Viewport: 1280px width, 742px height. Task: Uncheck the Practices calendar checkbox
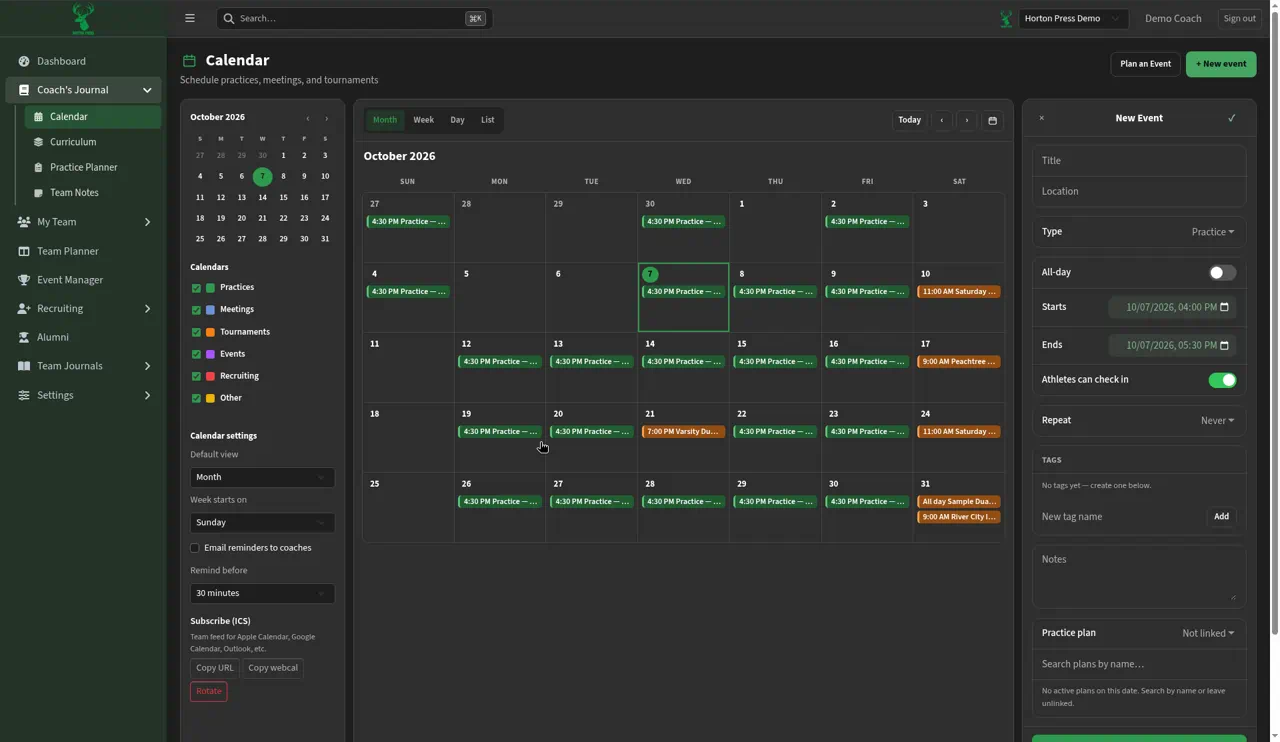196,288
